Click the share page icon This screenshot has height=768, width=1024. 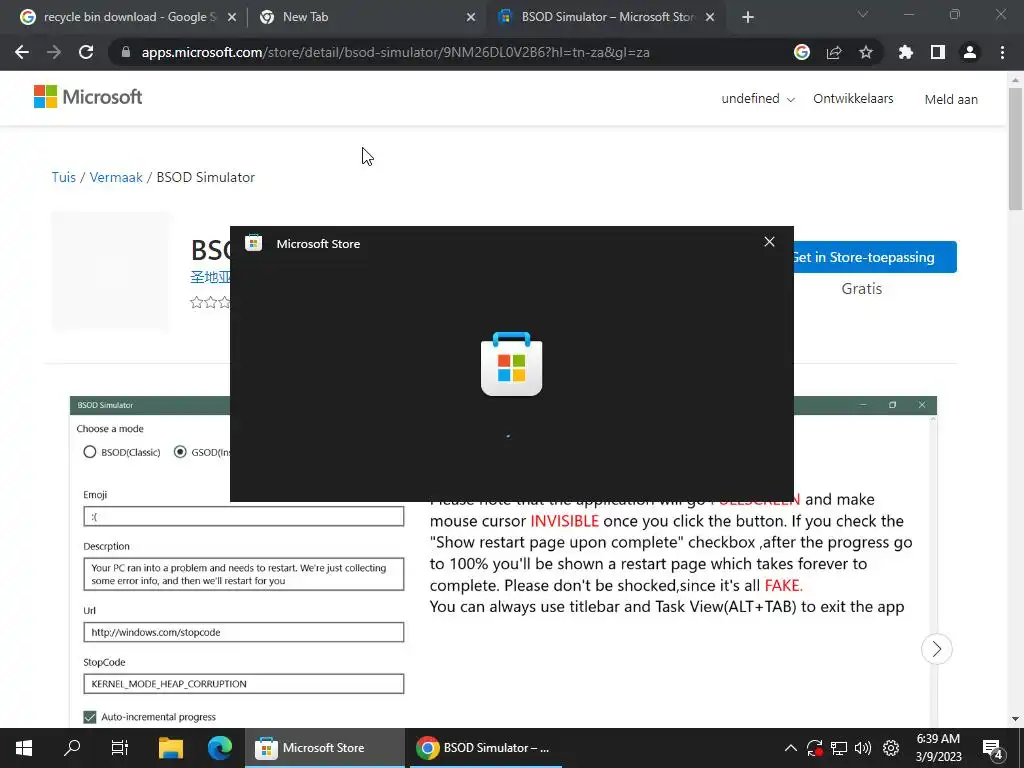click(834, 52)
